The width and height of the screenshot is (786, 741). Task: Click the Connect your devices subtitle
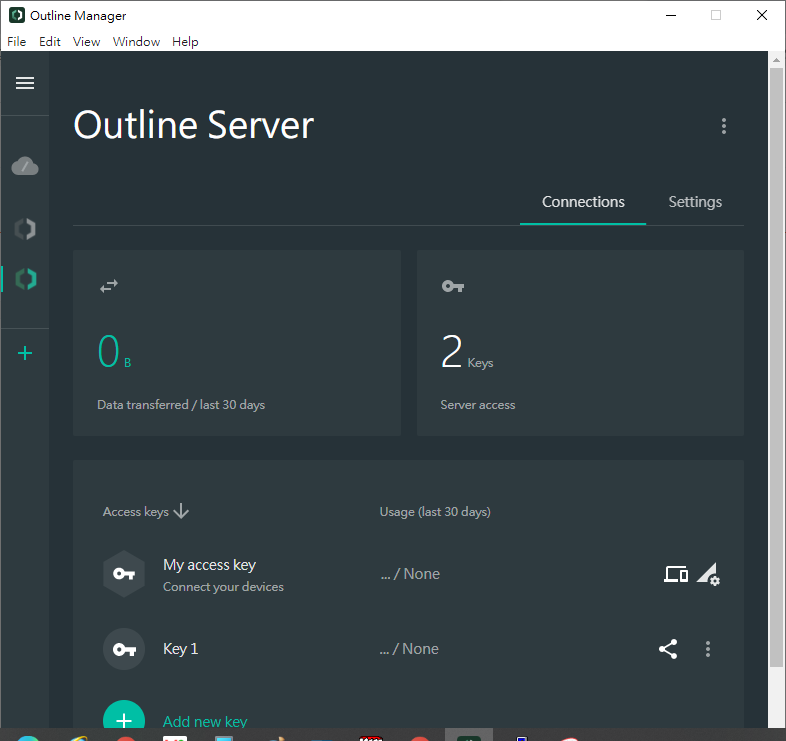pyautogui.click(x=223, y=587)
